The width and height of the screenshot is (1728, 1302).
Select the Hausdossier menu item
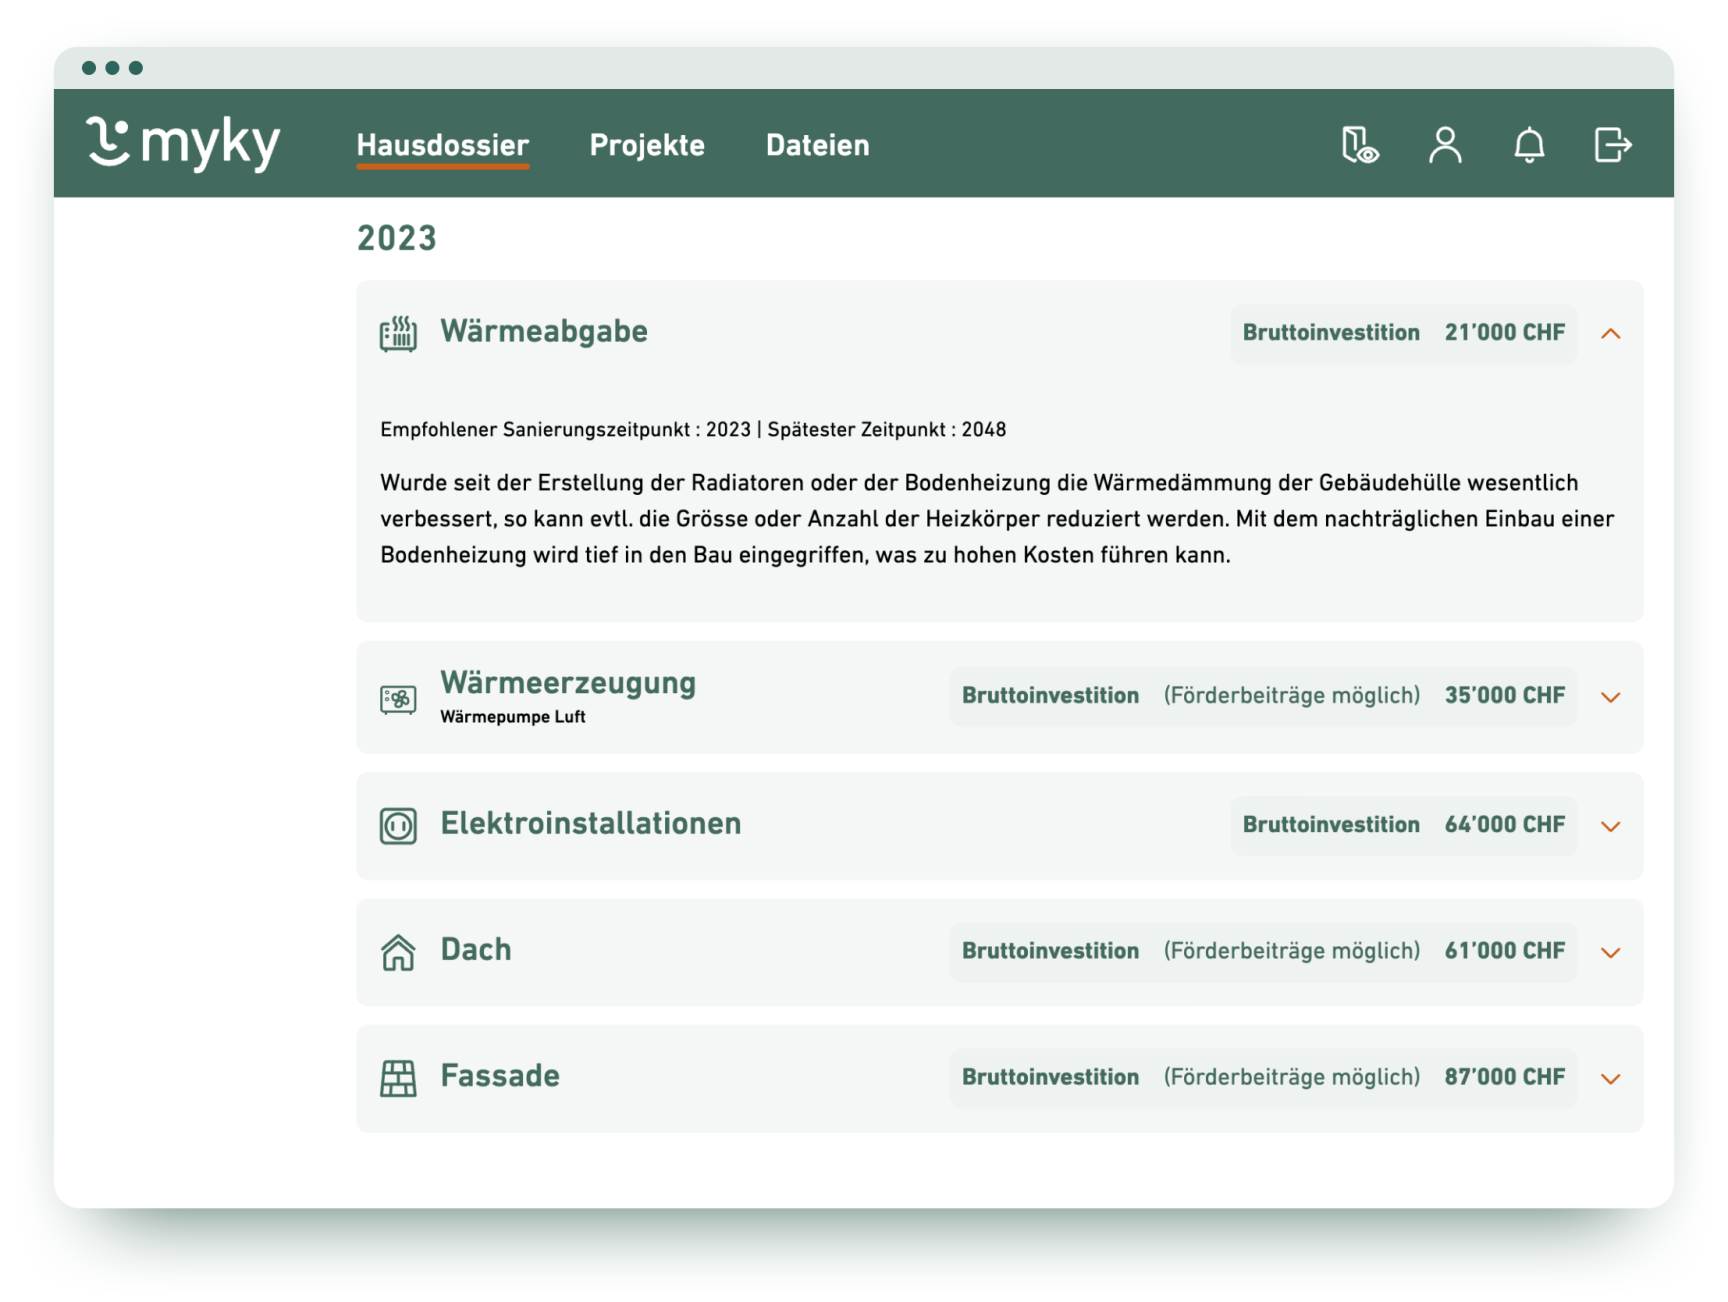tap(442, 145)
